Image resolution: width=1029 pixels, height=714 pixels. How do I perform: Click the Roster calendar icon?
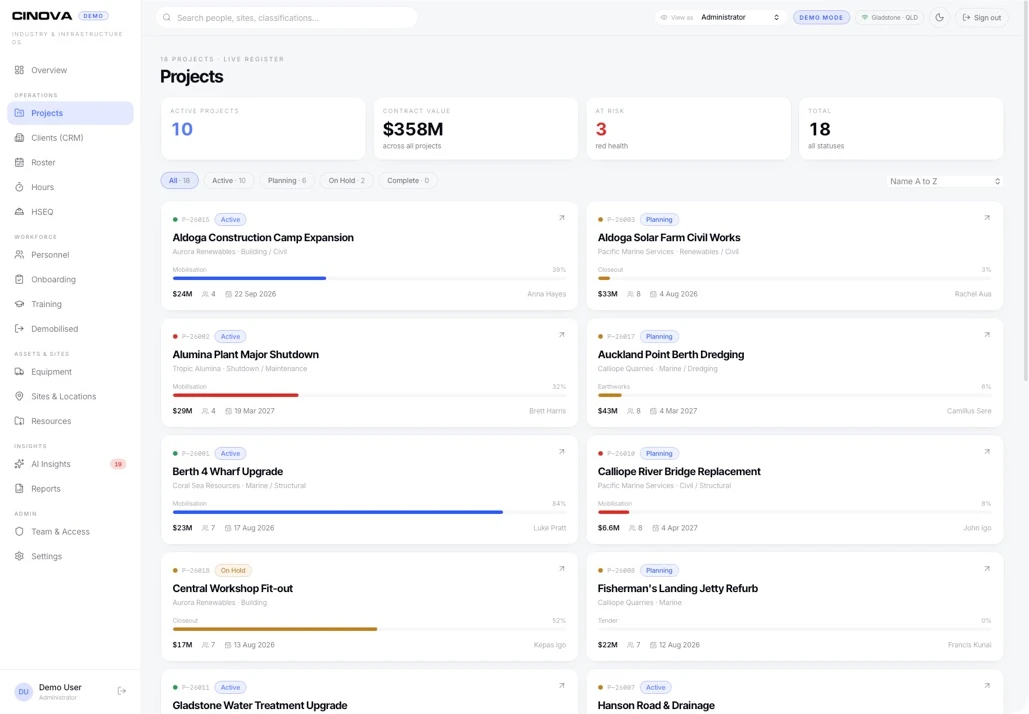(x=19, y=162)
